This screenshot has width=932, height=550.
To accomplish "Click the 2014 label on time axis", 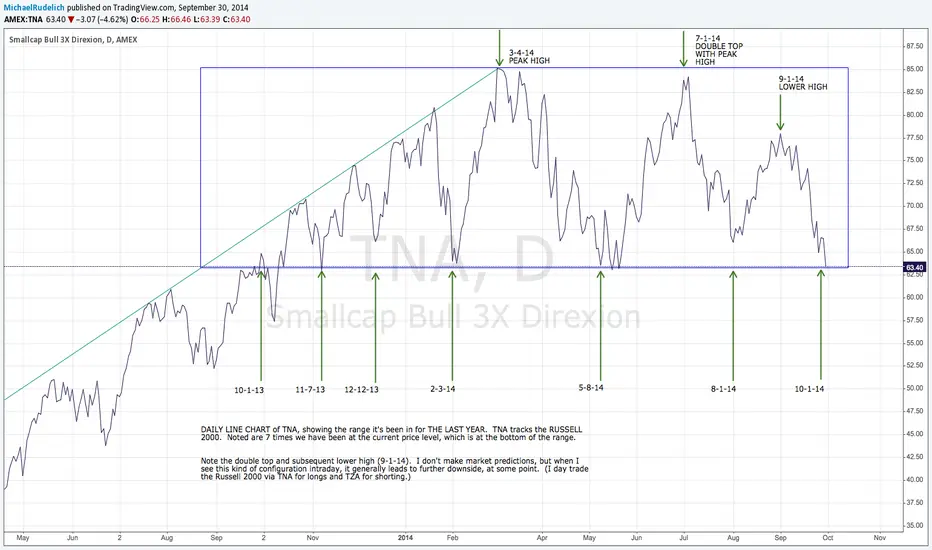I will tap(405, 538).
